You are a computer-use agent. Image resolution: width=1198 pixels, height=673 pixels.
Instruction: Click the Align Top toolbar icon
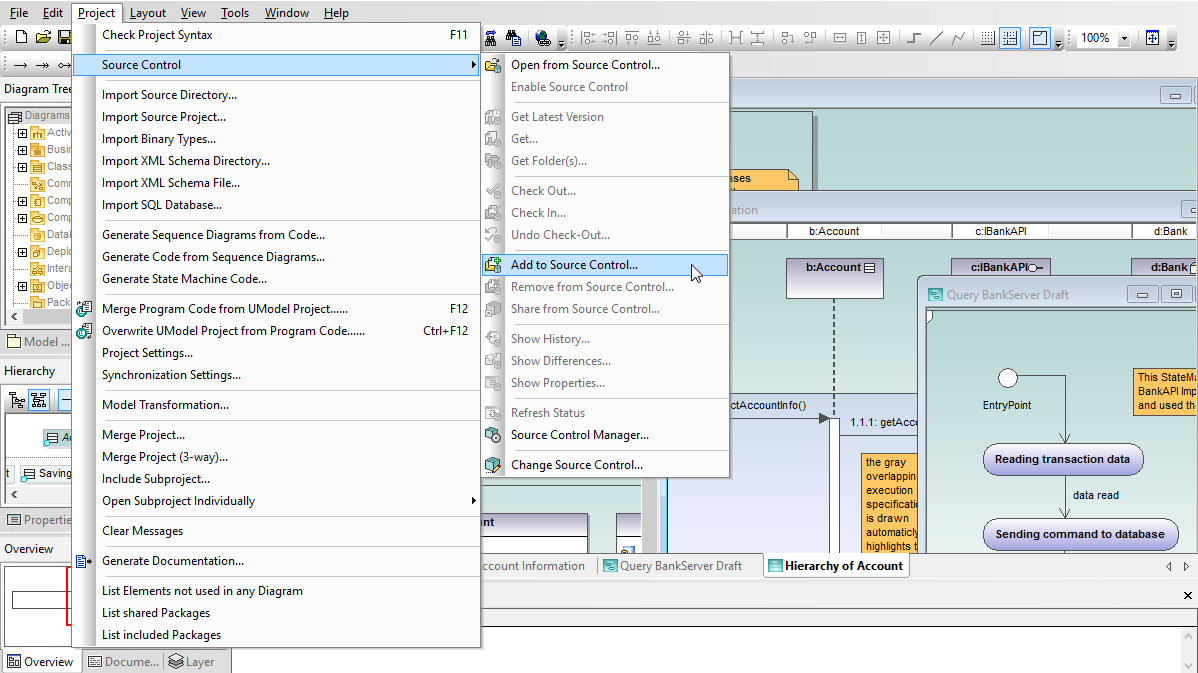tap(632, 37)
